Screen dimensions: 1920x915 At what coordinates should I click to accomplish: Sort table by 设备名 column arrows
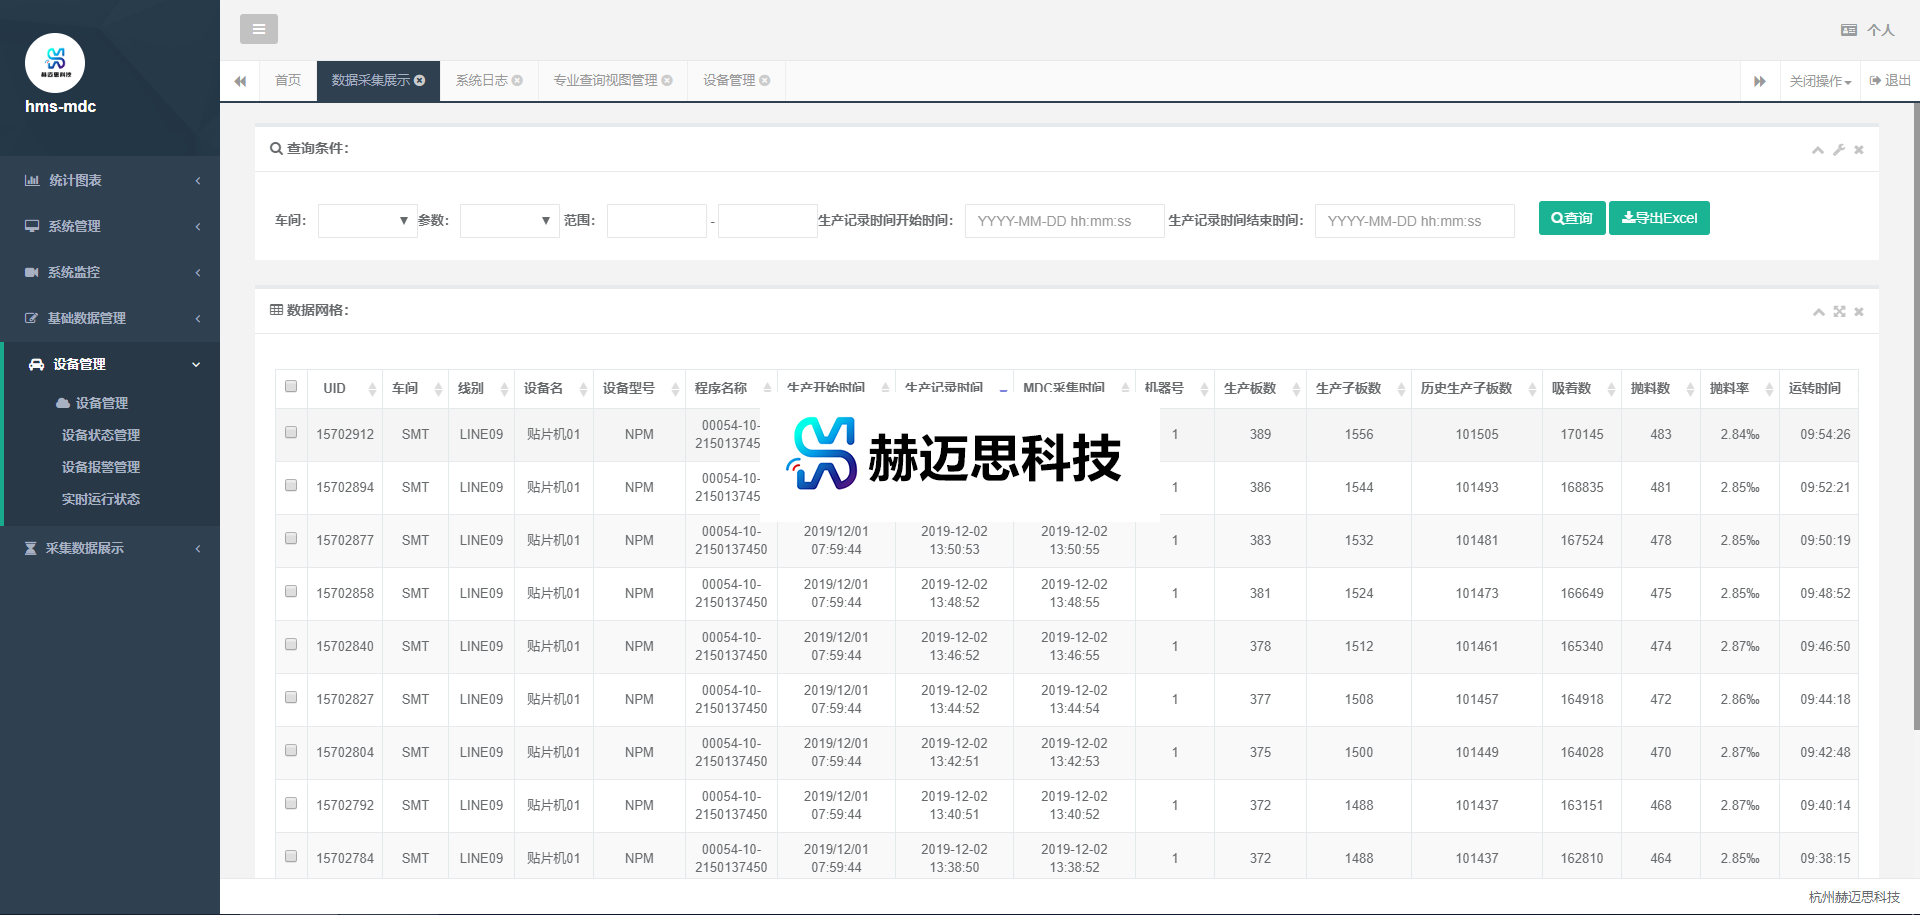[583, 389]
